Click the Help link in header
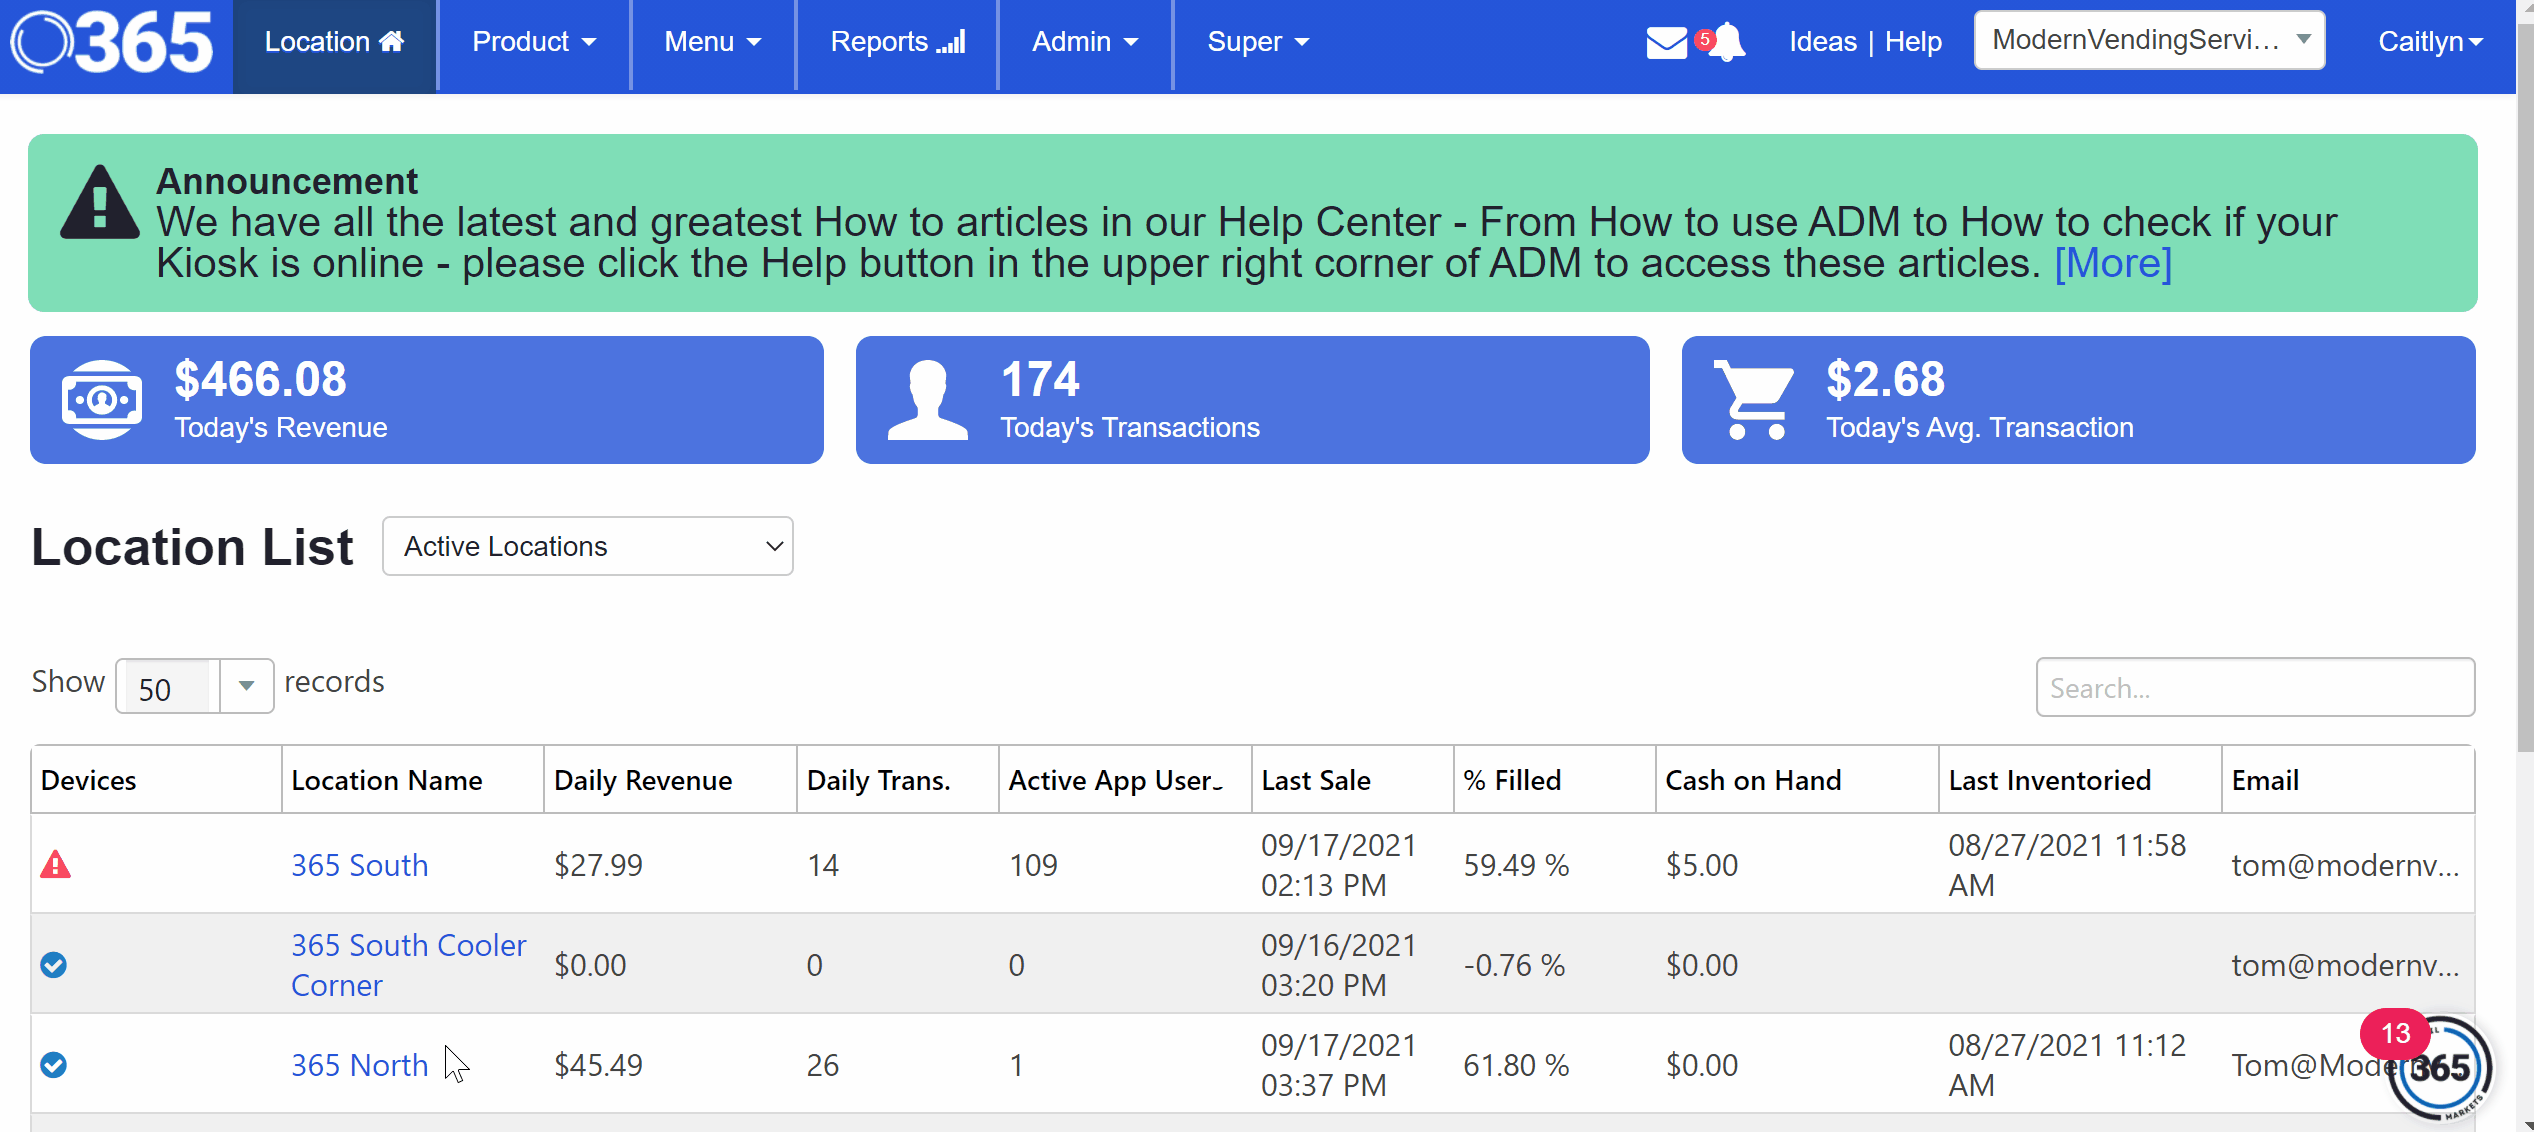 pos(1913,42)
